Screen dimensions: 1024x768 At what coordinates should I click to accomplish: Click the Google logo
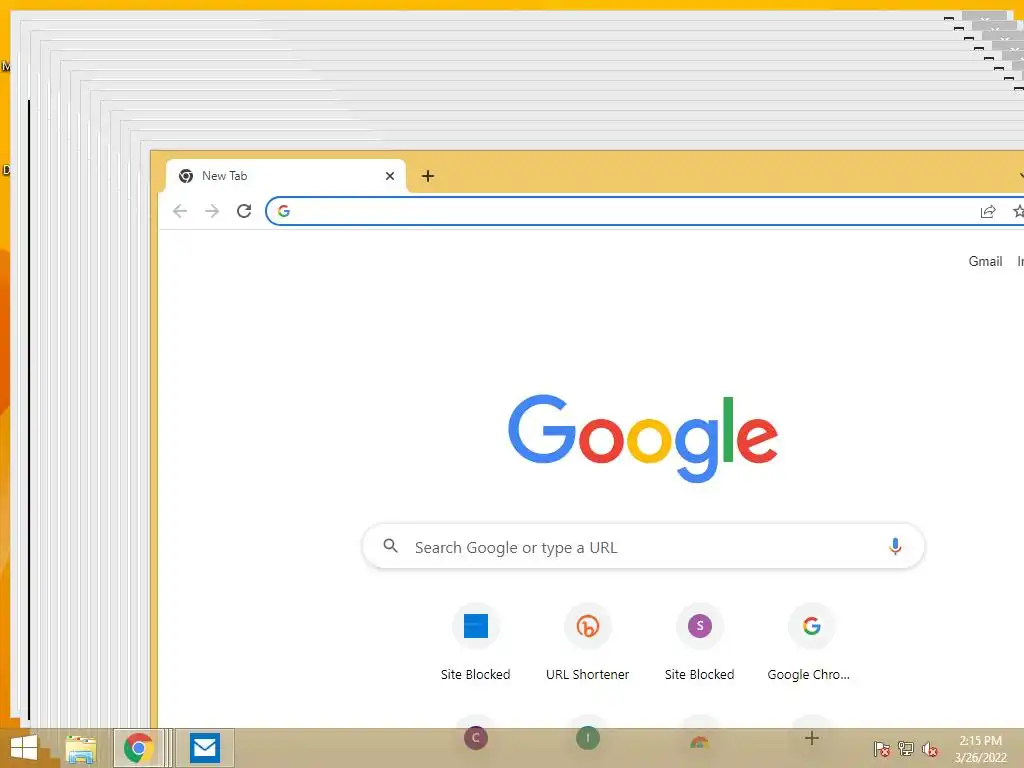click(x=643, y=437)
